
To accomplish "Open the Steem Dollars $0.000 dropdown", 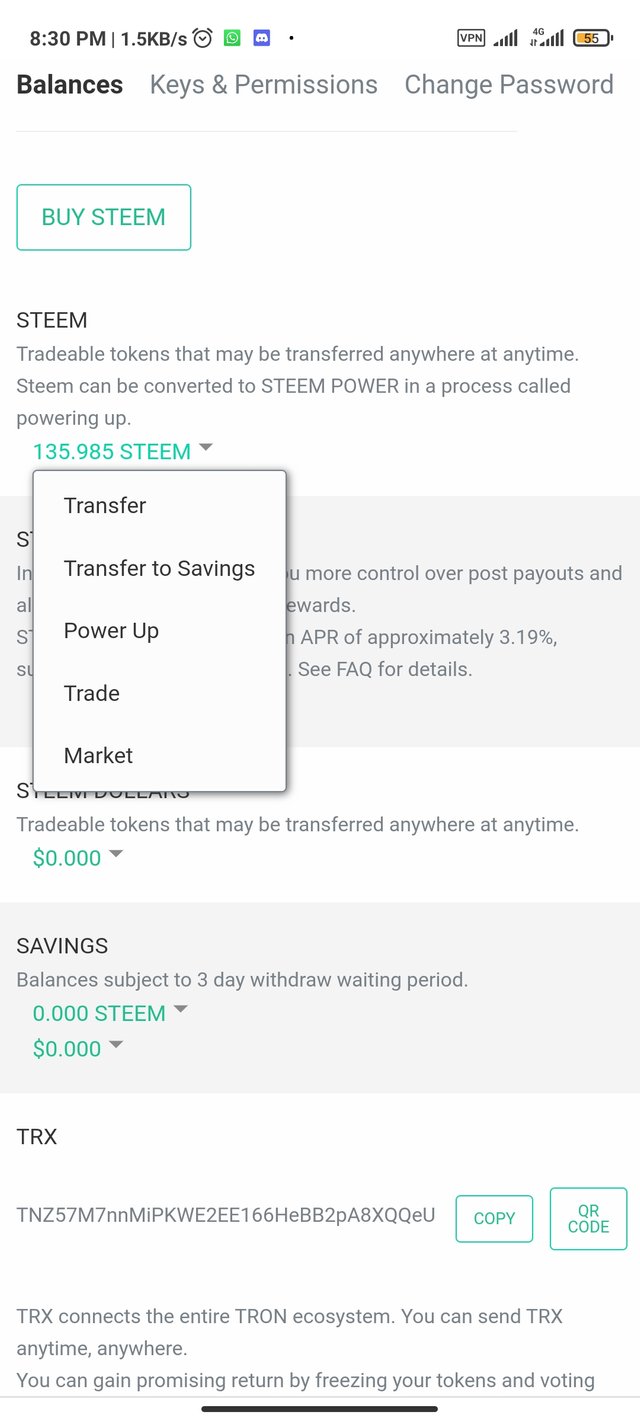I will click(x=78, y=857).
